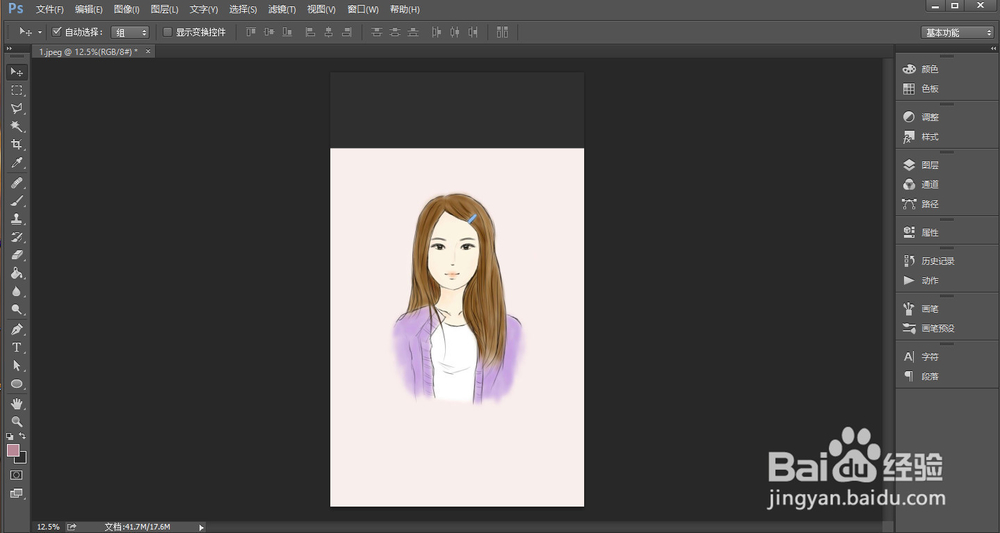The height and width of the screenshot is (533, 1000).
Task: Open the 图层 layers panel
Action: 929,165
